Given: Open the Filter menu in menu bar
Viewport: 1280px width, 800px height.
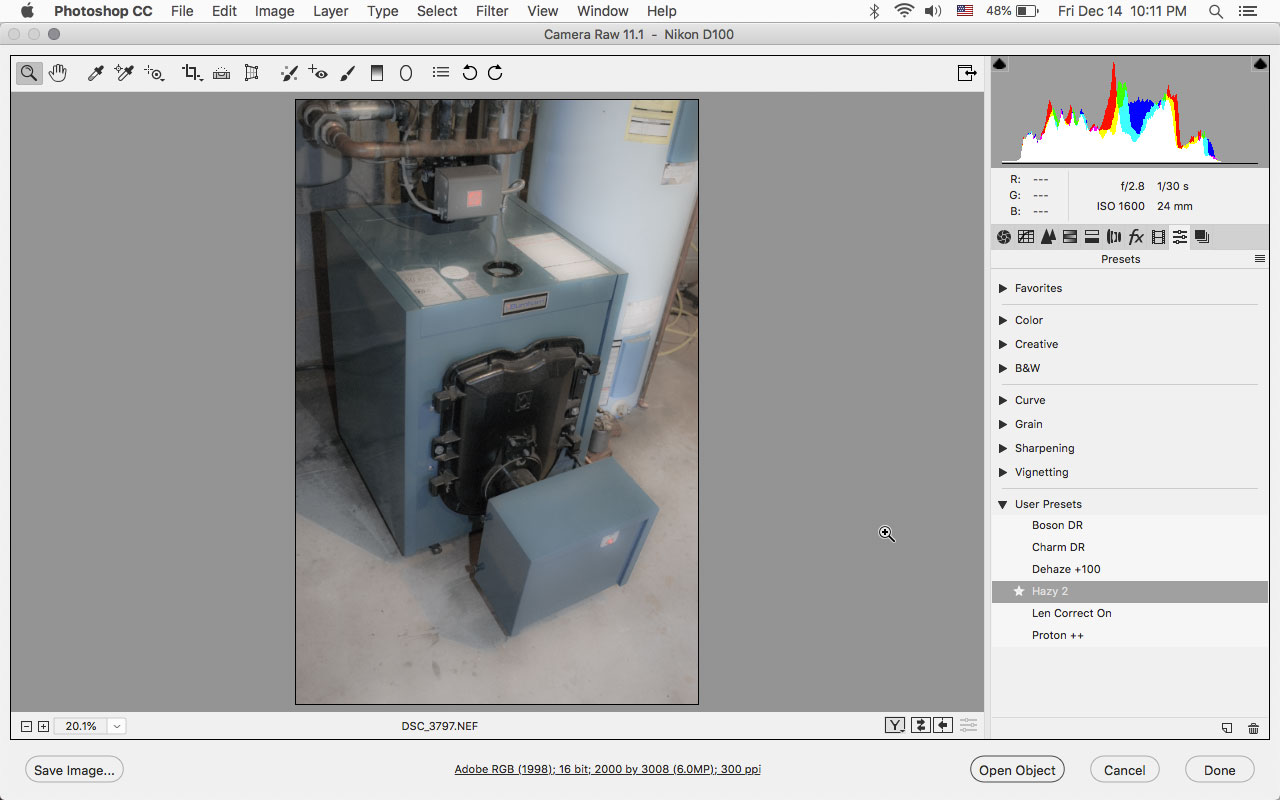Looking at the screenshot, I should [x=492, y=11].
